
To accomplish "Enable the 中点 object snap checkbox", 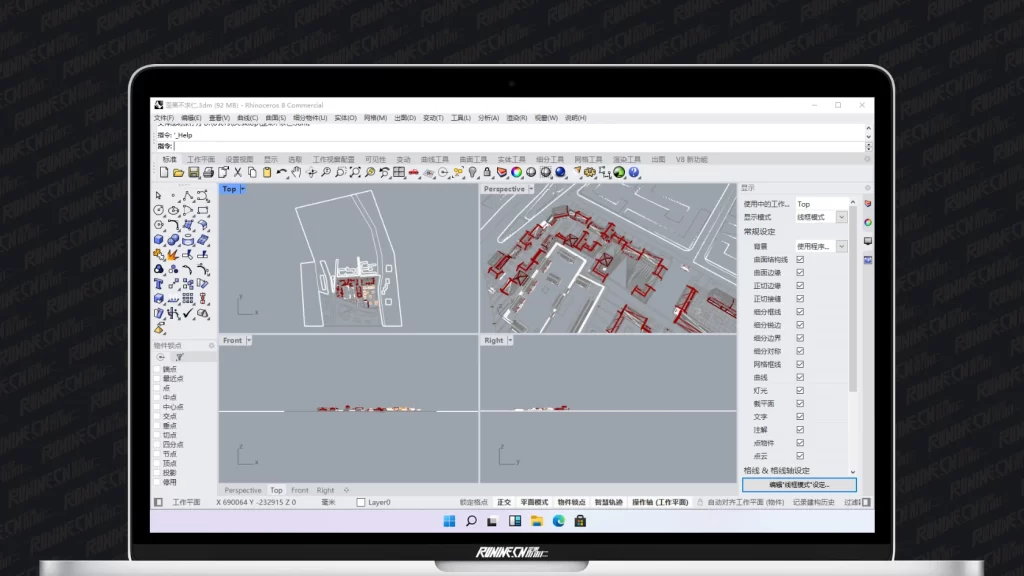I will 156,397.
